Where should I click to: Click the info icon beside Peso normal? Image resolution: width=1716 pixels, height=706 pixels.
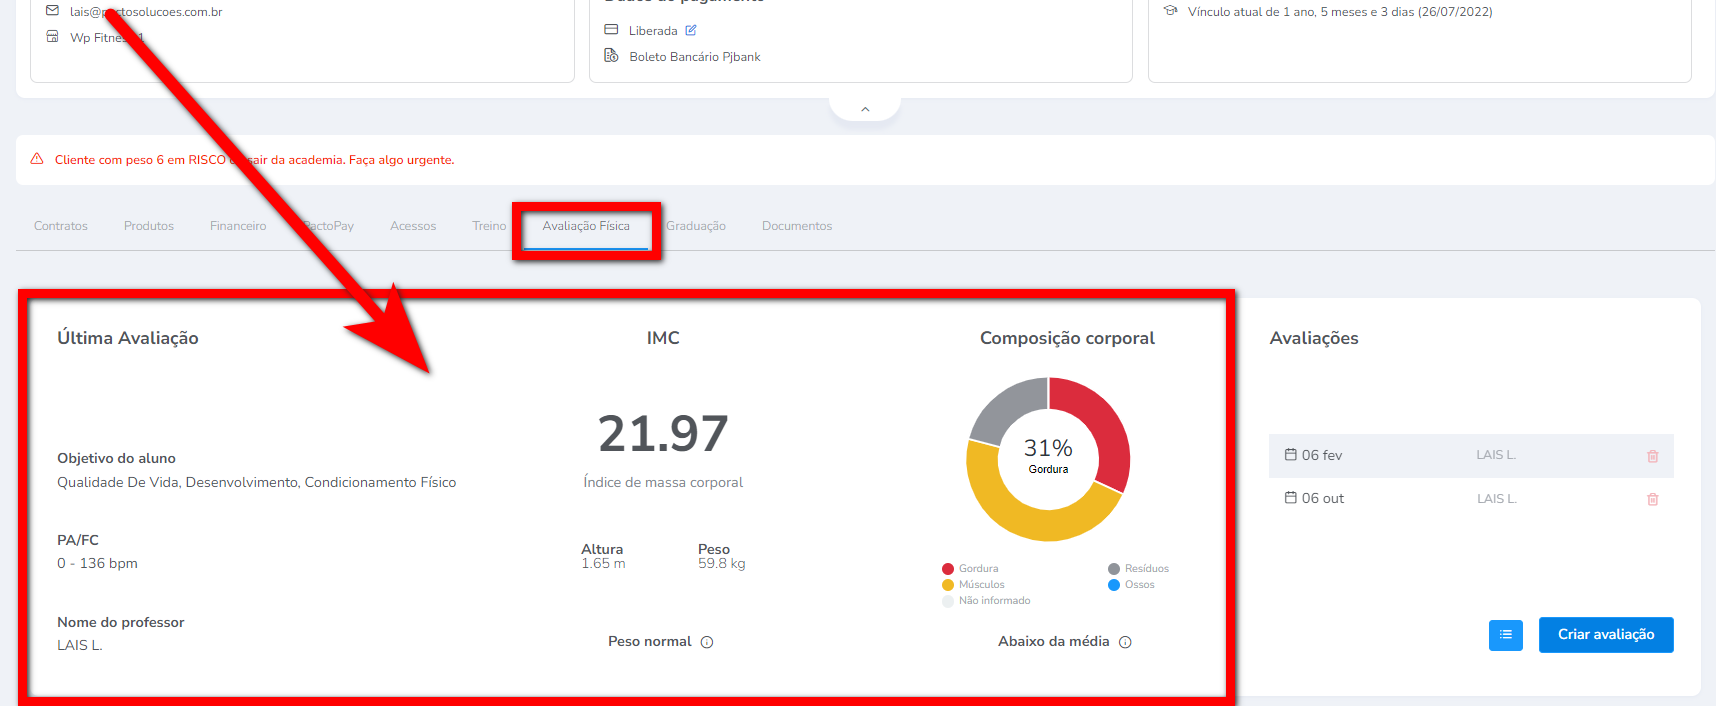(x=707, y=642)
